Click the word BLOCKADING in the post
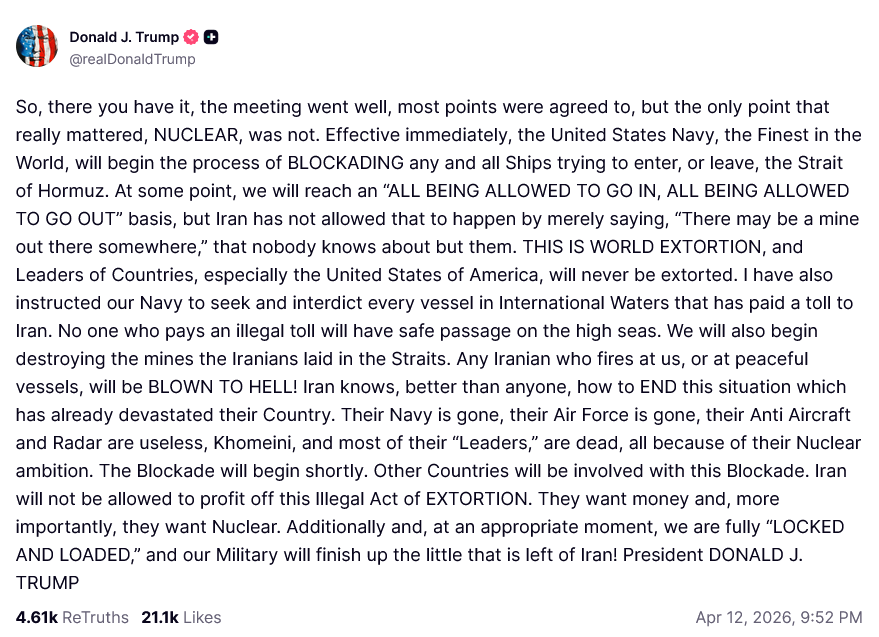 point(348,163)
